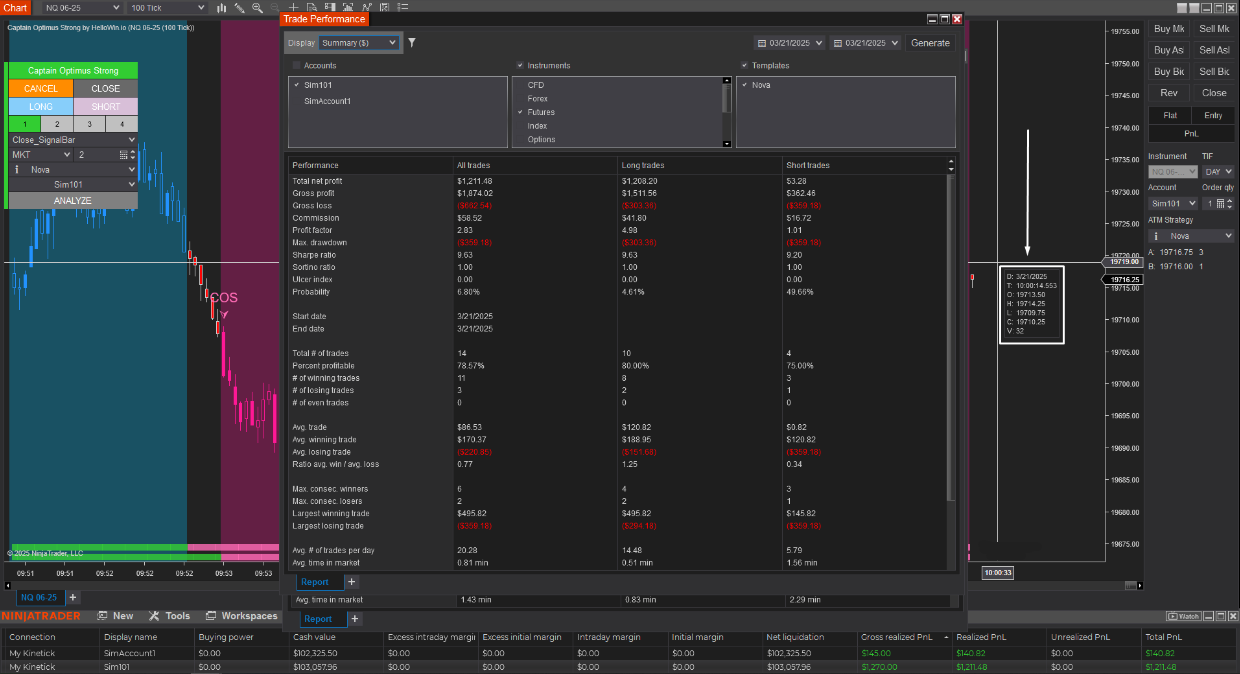Click the Buy Mkt button
The image size is (1240, 674).
[1168, 29]
